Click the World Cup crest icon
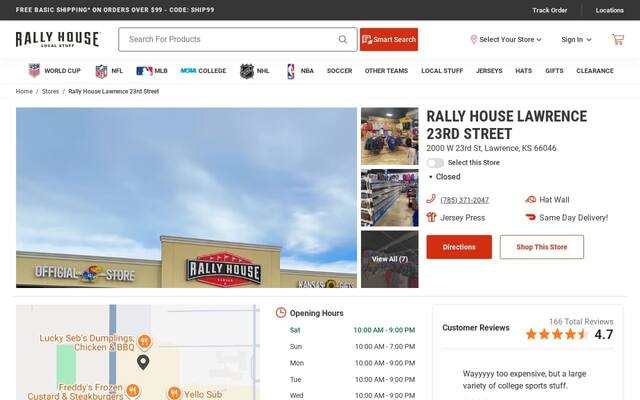The width and height of the screenshot is (640, 400). (x=34, y=71)
